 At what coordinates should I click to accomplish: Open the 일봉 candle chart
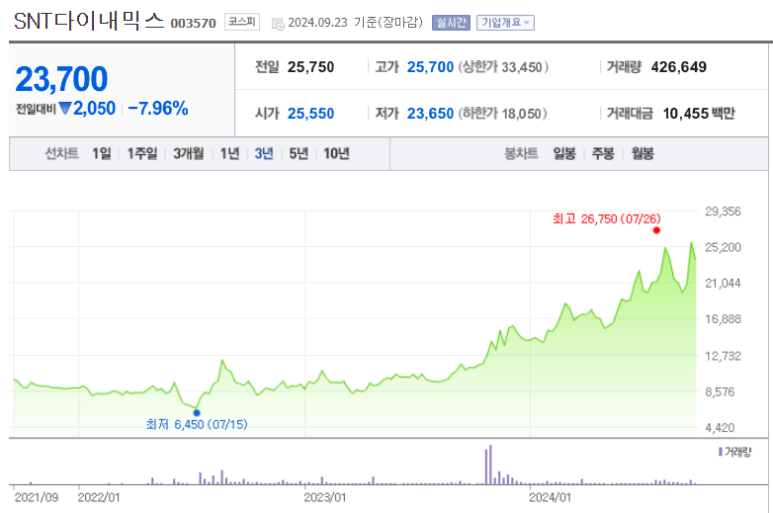coord(564,154)
